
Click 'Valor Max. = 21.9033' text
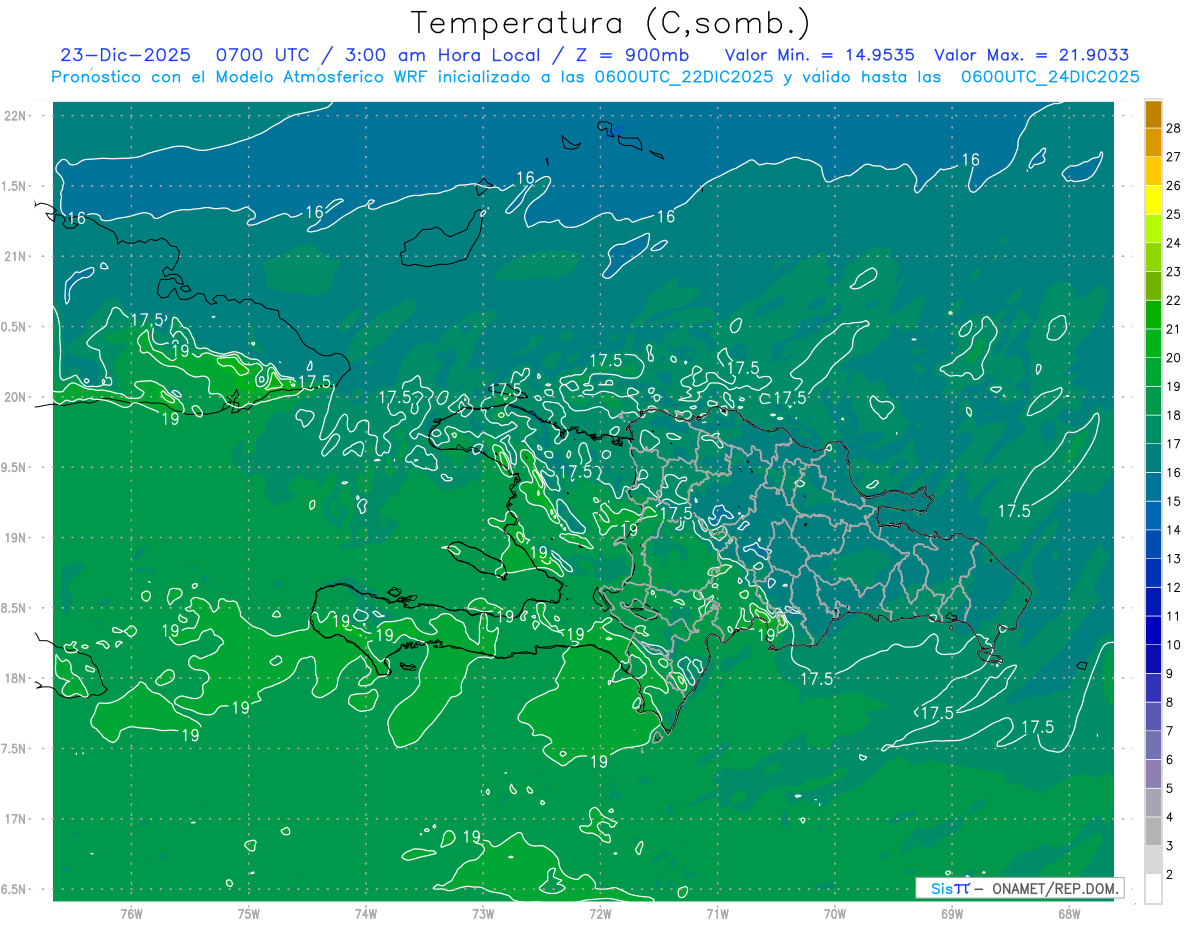tap(1031, 55)
